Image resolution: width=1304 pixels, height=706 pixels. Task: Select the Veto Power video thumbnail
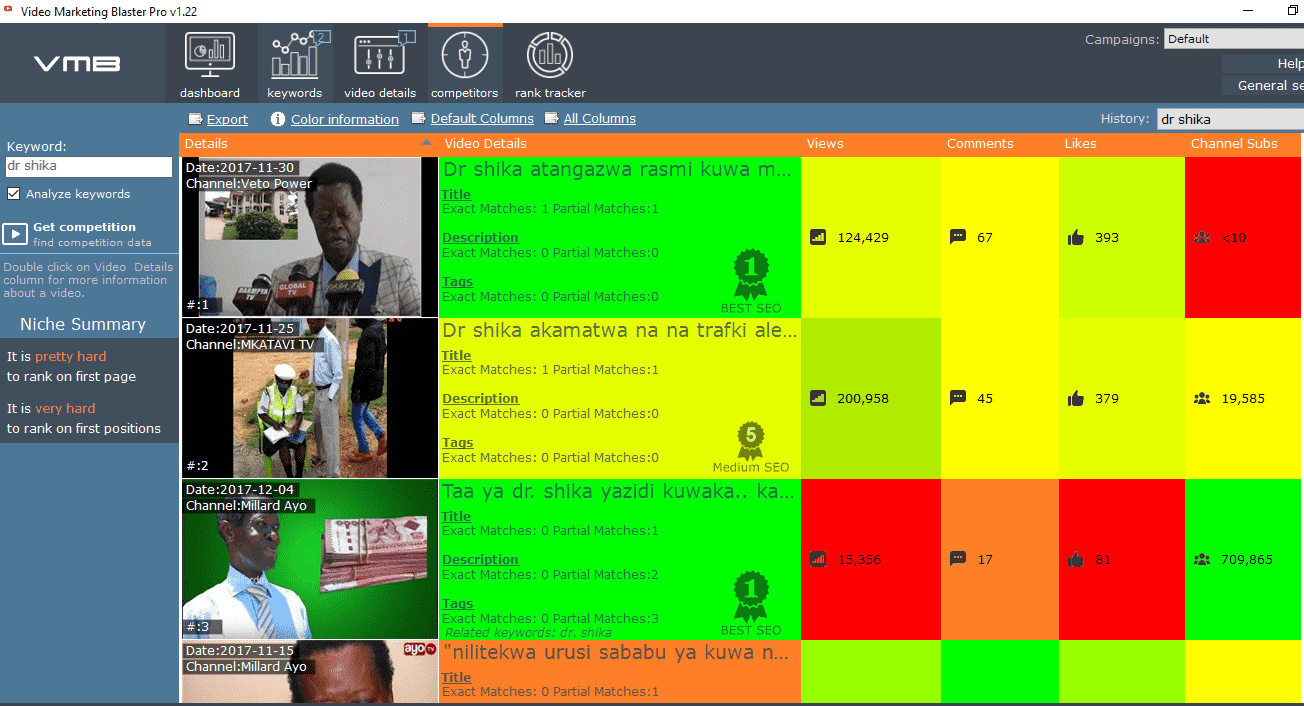point(310,237)
